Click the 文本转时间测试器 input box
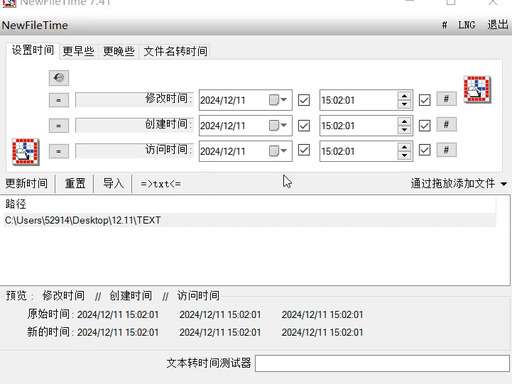Screen dimensions: 512x384 [x=382, y=363]
